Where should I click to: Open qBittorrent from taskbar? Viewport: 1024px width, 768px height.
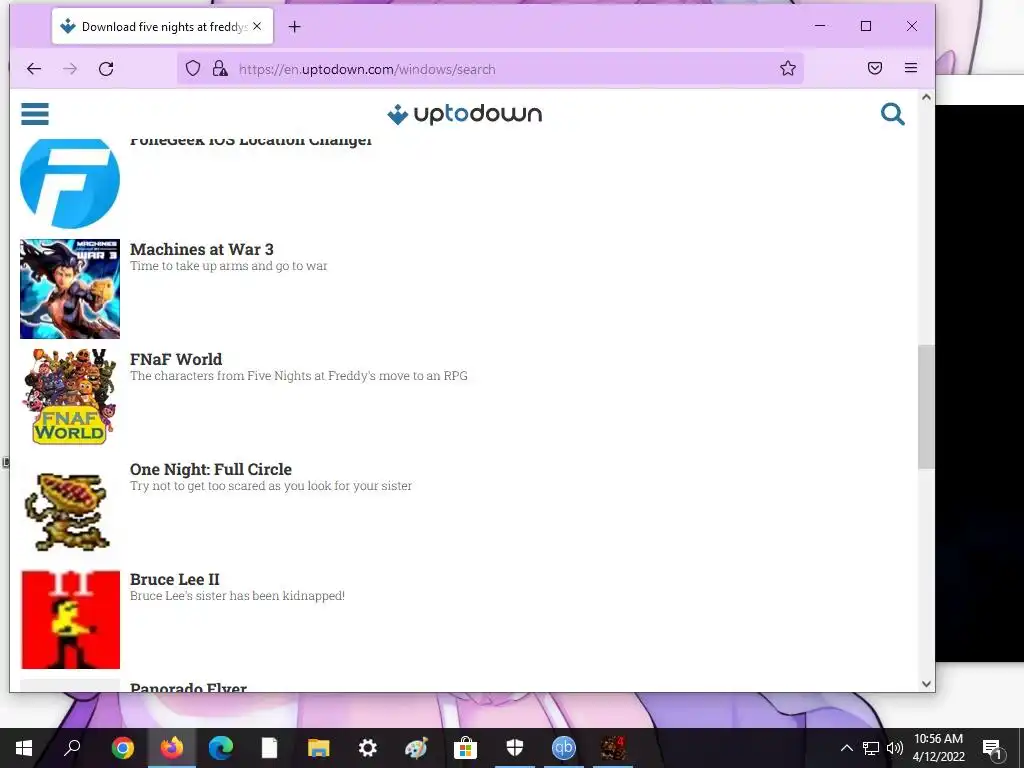[x=564, y=748]
